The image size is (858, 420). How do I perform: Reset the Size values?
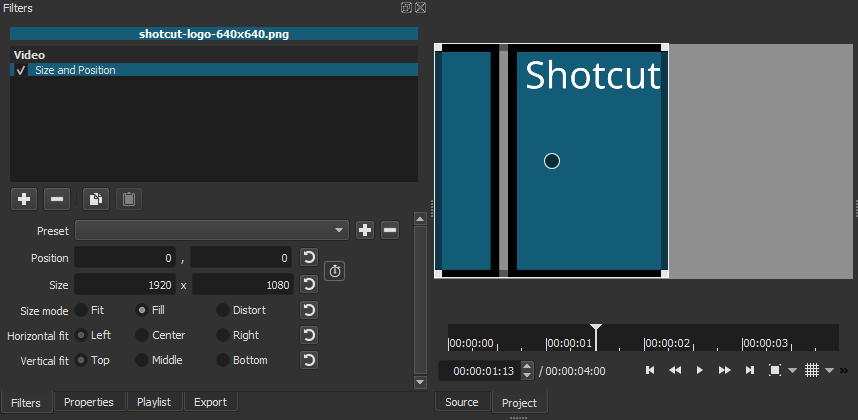[x=309, y=284]
